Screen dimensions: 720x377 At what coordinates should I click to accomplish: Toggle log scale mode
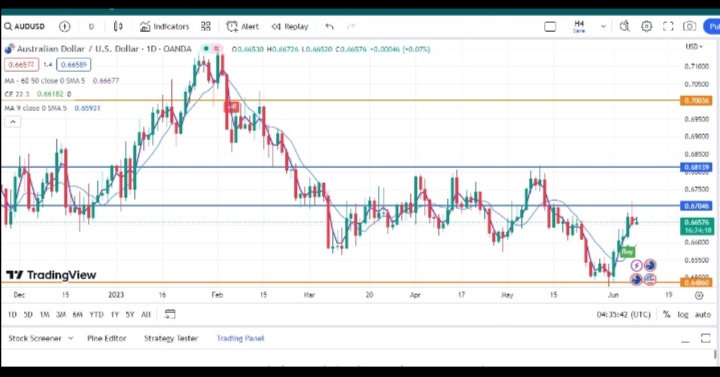(x=683, y=315)
